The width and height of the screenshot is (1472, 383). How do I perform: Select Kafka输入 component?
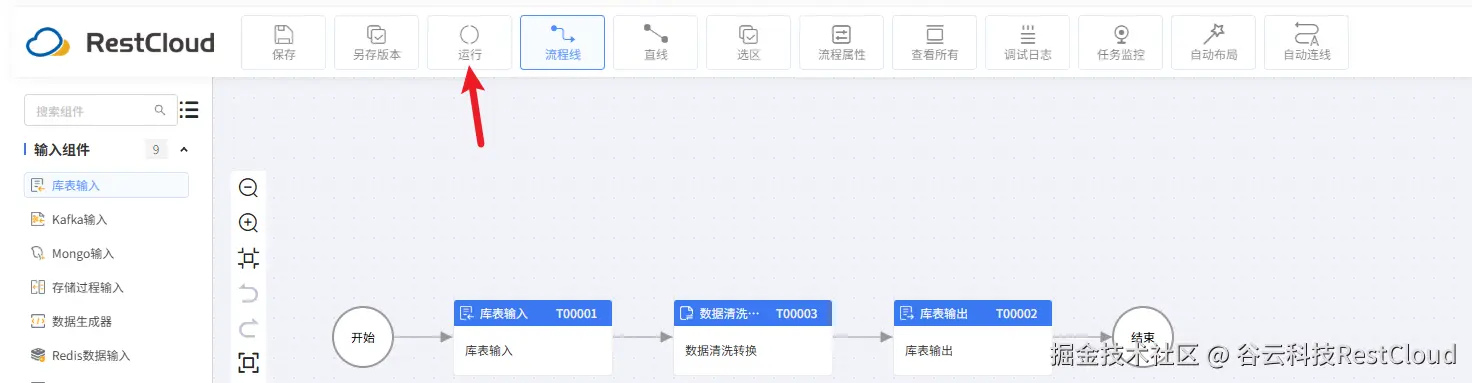pyautogui.click(x=106, y=219)
